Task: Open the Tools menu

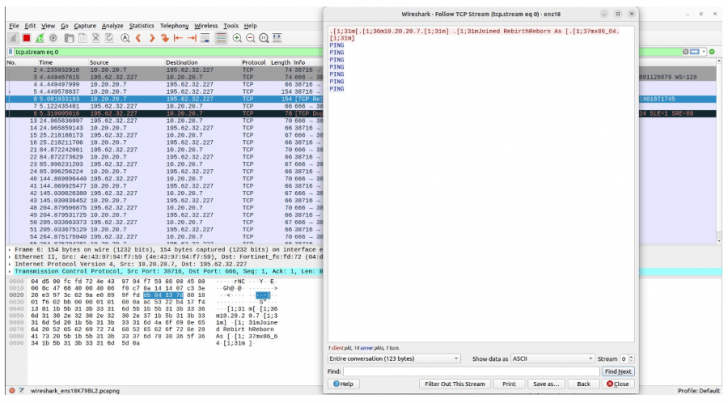Action: [231, 26]
